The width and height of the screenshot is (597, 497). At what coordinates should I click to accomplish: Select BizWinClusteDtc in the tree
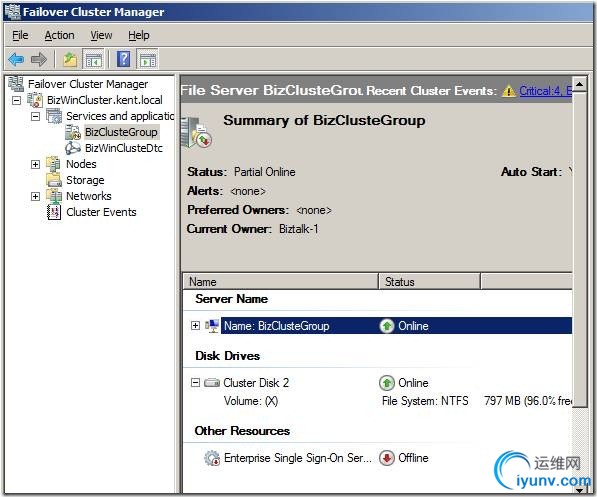124,148
